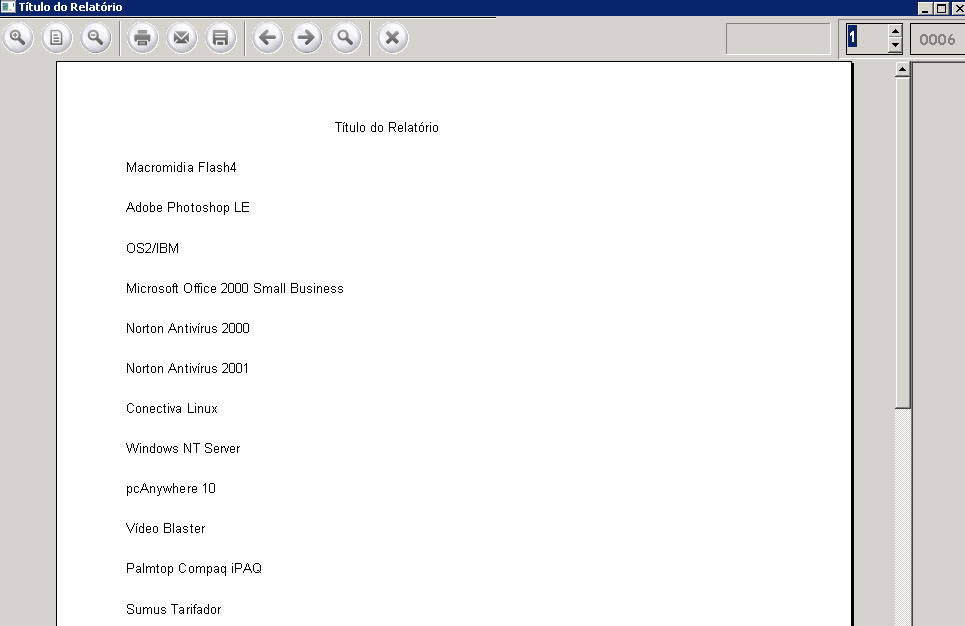The width and height of the screenshot is (965, 626).
Task: Increase page number with spinner up arrow
Action: click(x=895, y=31)
